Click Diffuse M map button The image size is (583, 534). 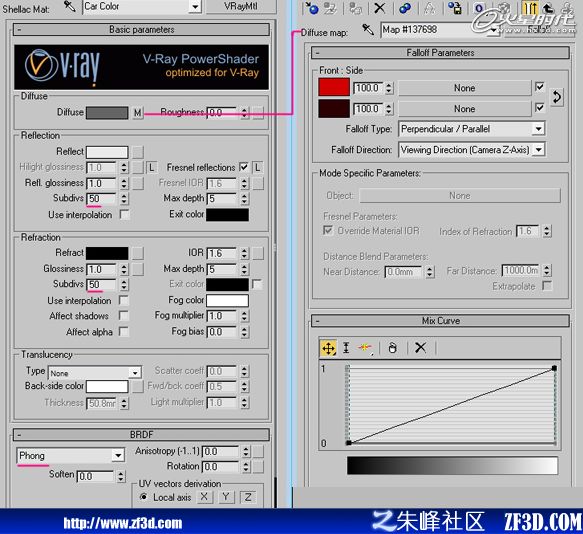click(138, 112)
